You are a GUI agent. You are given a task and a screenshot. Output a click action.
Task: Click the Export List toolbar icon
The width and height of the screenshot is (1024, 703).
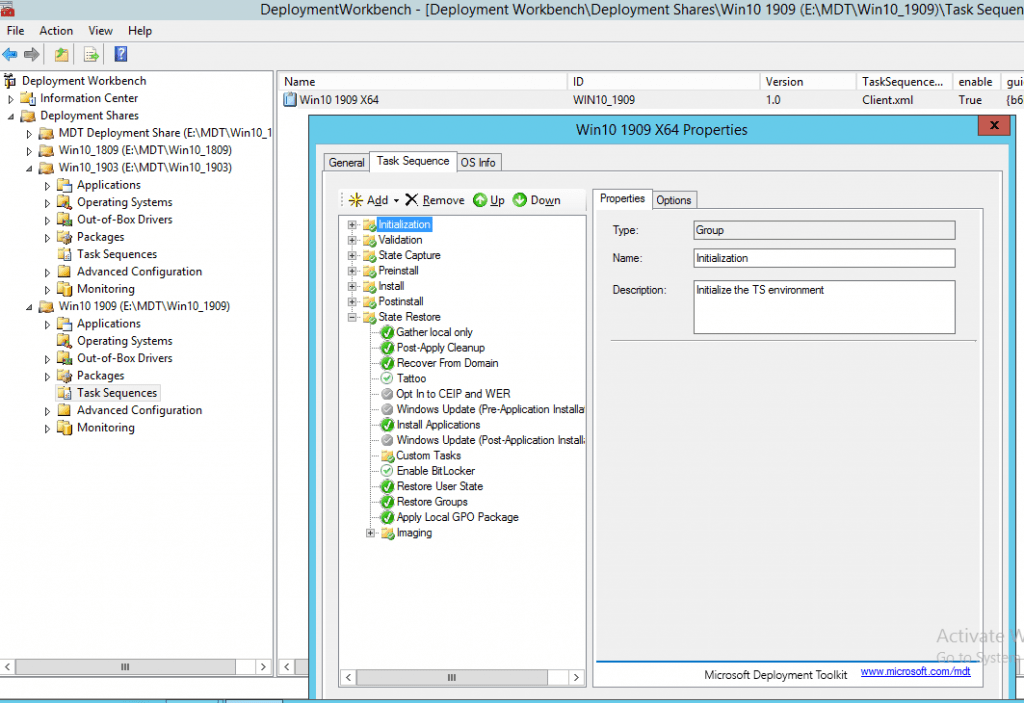coord(91,54)
